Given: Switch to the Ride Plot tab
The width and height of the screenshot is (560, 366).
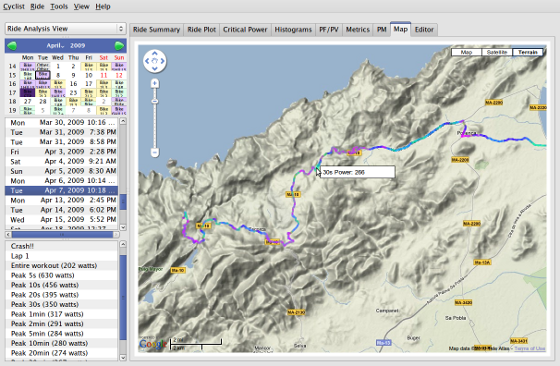Looking at the screenshot, I should [x=201, y=30].
